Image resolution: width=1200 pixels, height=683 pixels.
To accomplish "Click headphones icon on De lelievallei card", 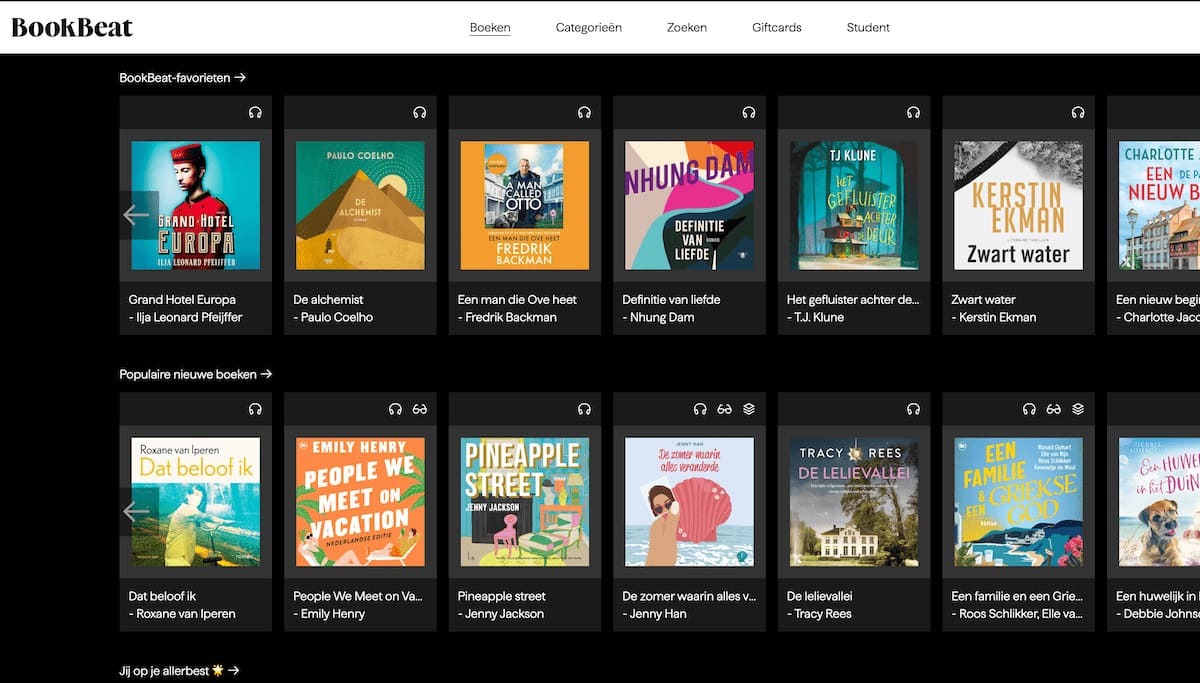I will coord(913,409).
